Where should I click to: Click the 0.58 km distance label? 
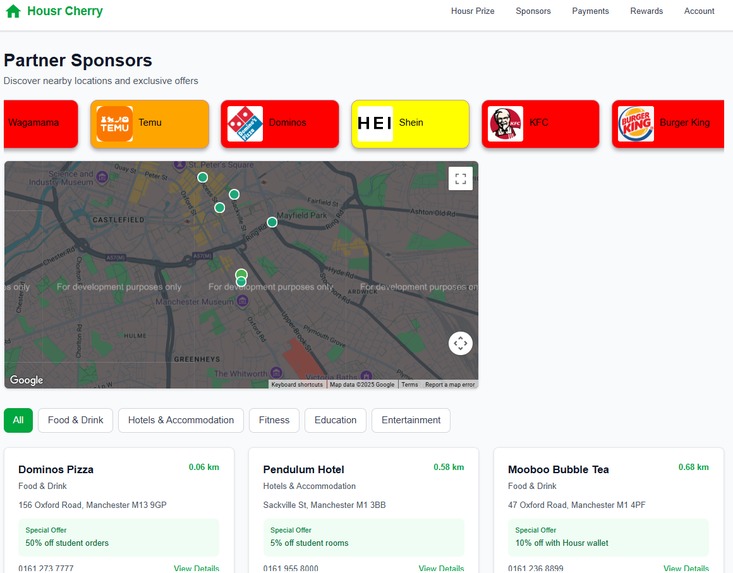coord(449,467)
